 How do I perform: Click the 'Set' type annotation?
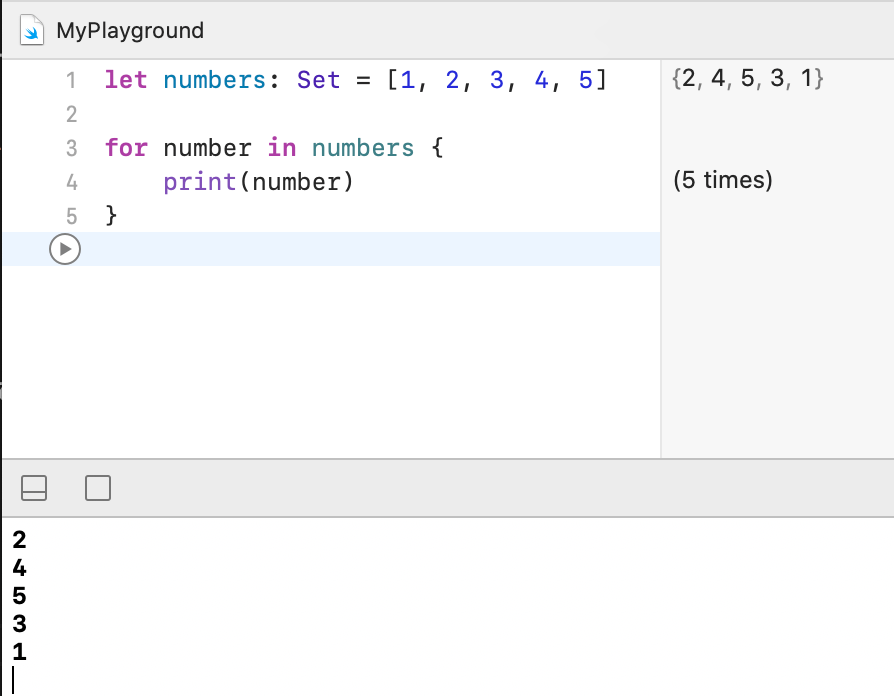click(318, 80)
